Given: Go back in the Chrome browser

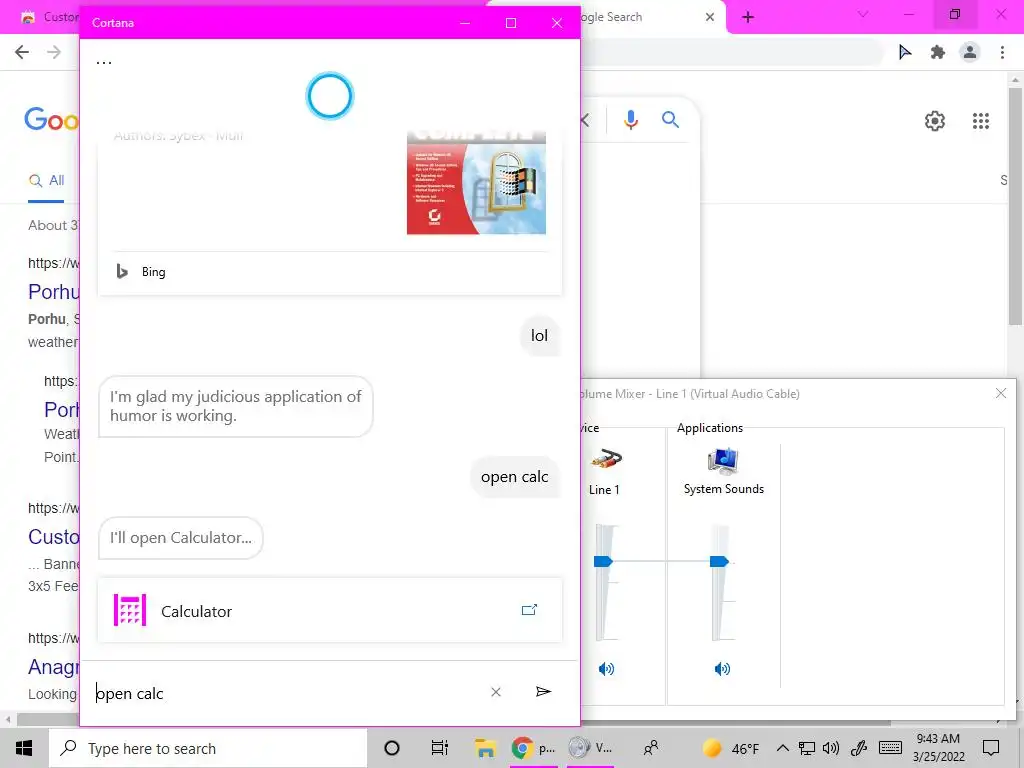Looking at the screenshot, I should [x=22, y=52].
